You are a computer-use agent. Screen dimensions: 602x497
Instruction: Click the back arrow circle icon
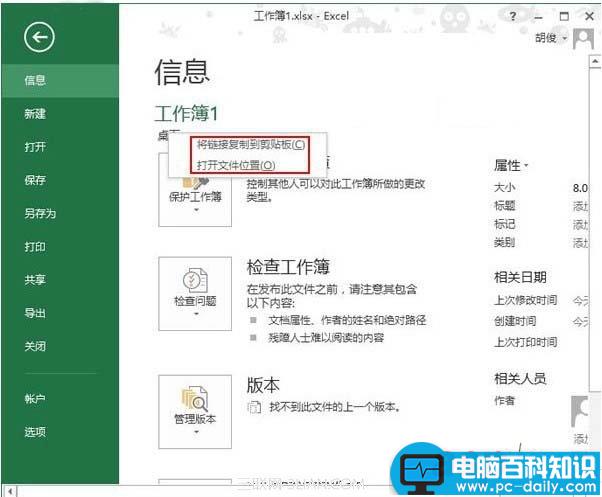(39, 37)
